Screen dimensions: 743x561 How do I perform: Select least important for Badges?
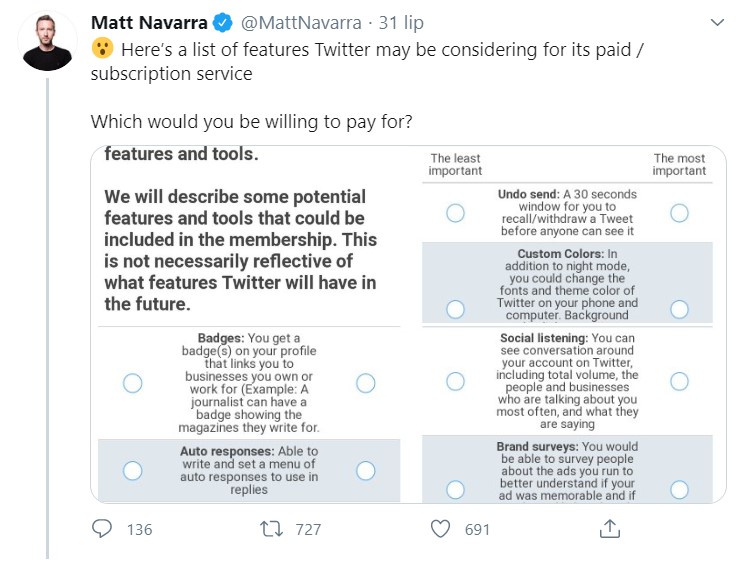tap(132, 383)
